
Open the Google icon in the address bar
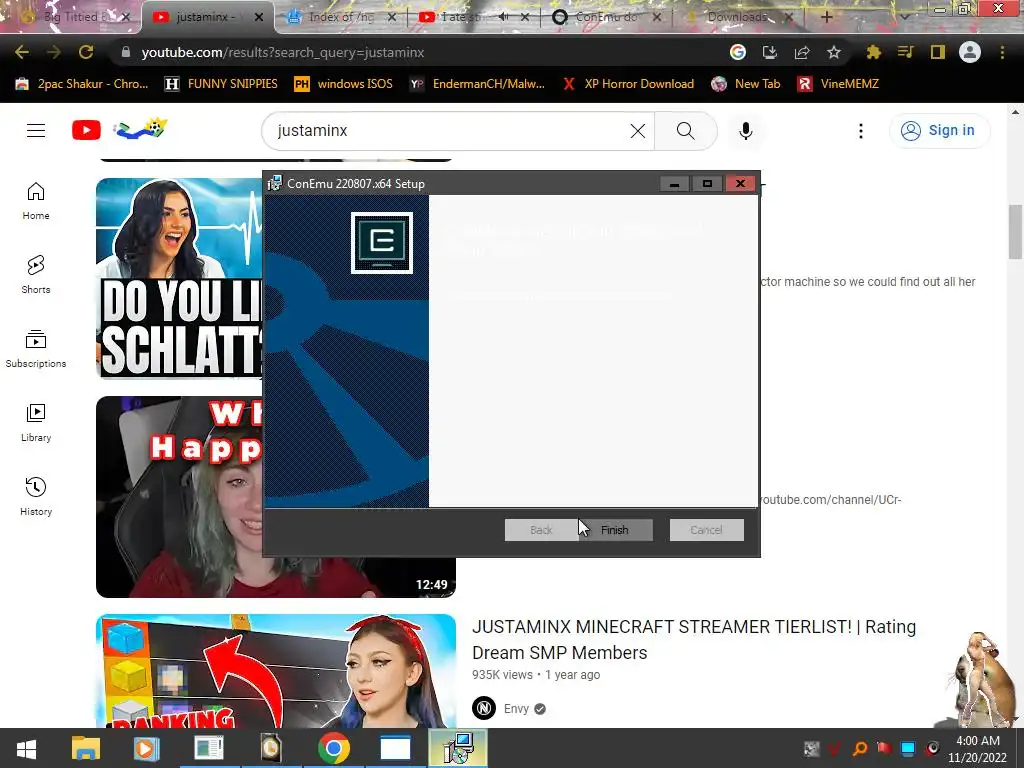738,52
